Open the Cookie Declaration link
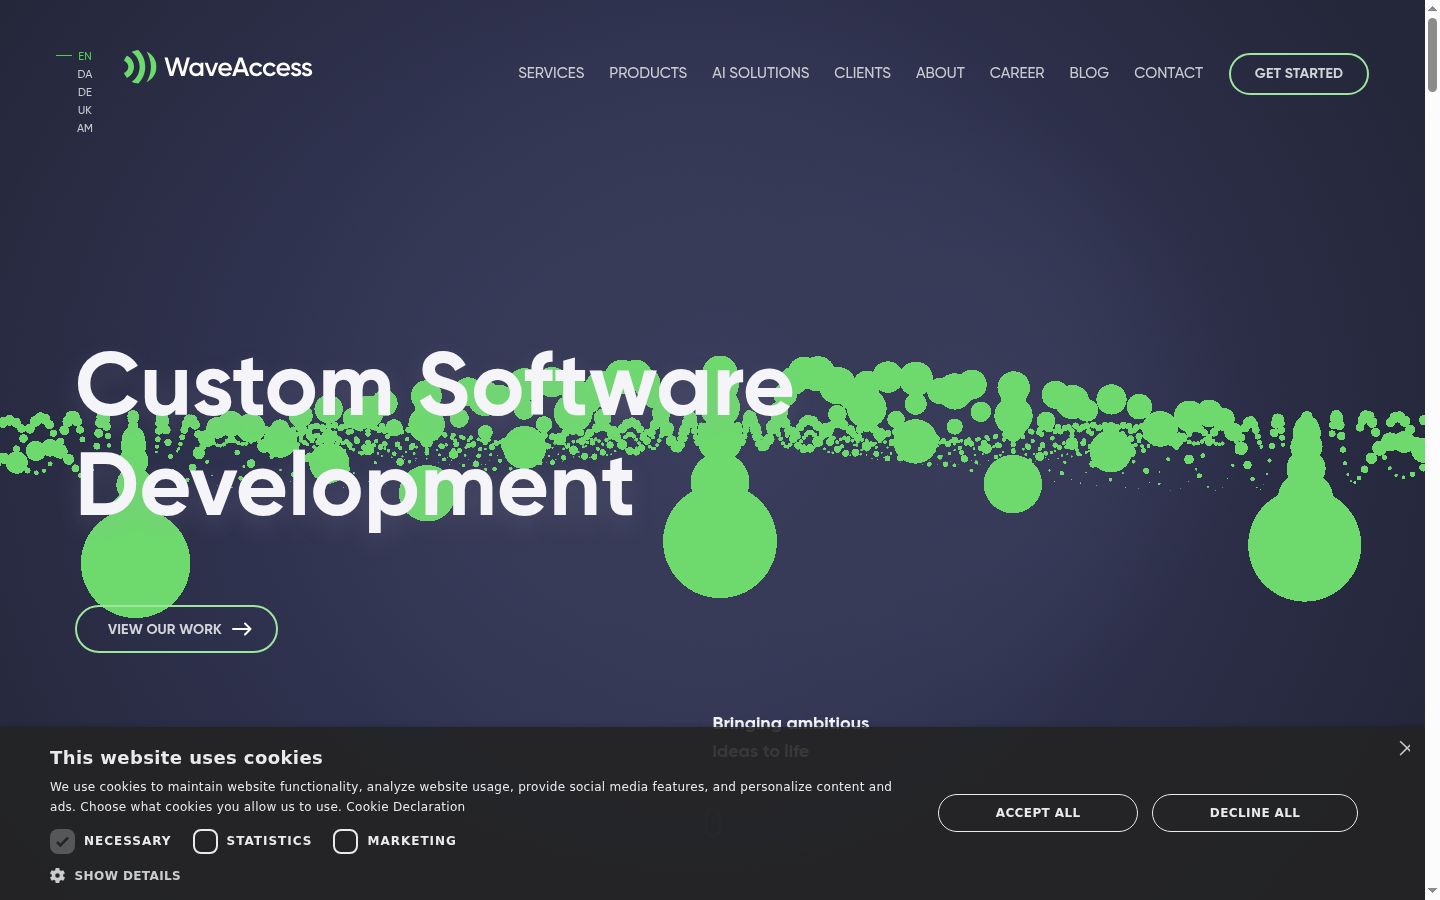Screen dimensions: 1440x900 click(x=405, y=807)
